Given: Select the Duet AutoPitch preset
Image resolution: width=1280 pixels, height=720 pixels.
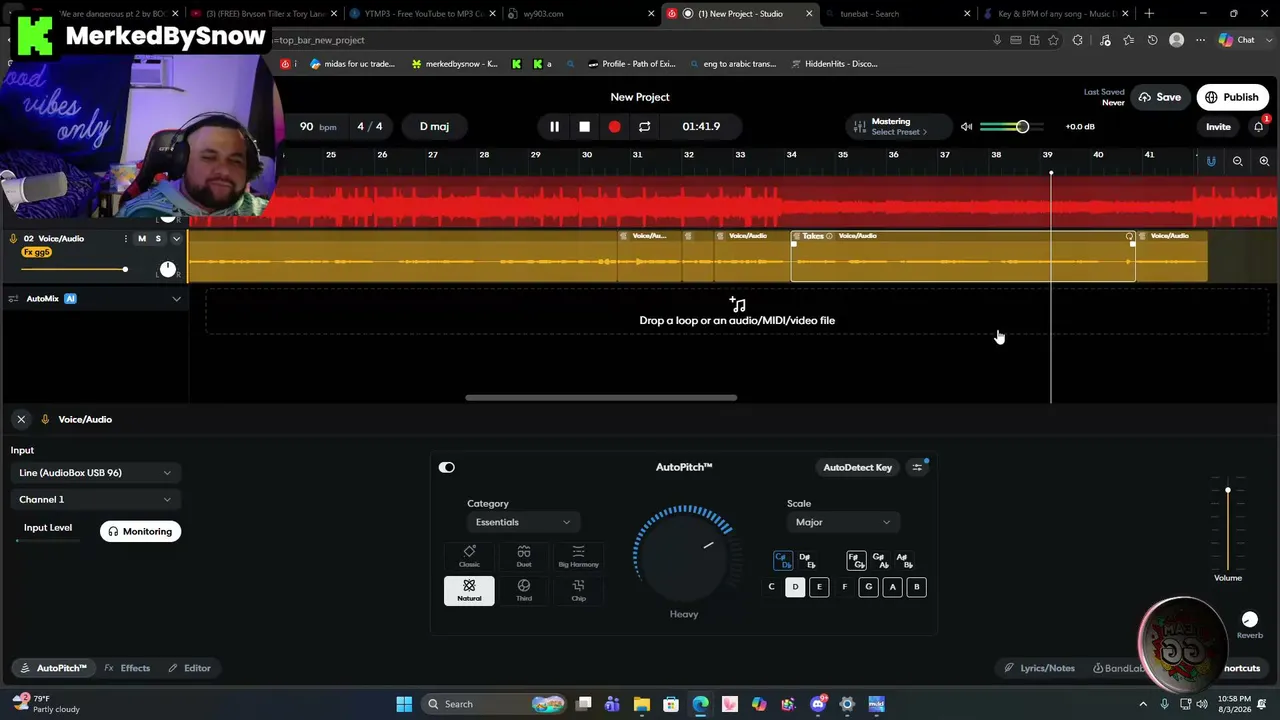Looking at the screenshot, I should click(524, 557).
